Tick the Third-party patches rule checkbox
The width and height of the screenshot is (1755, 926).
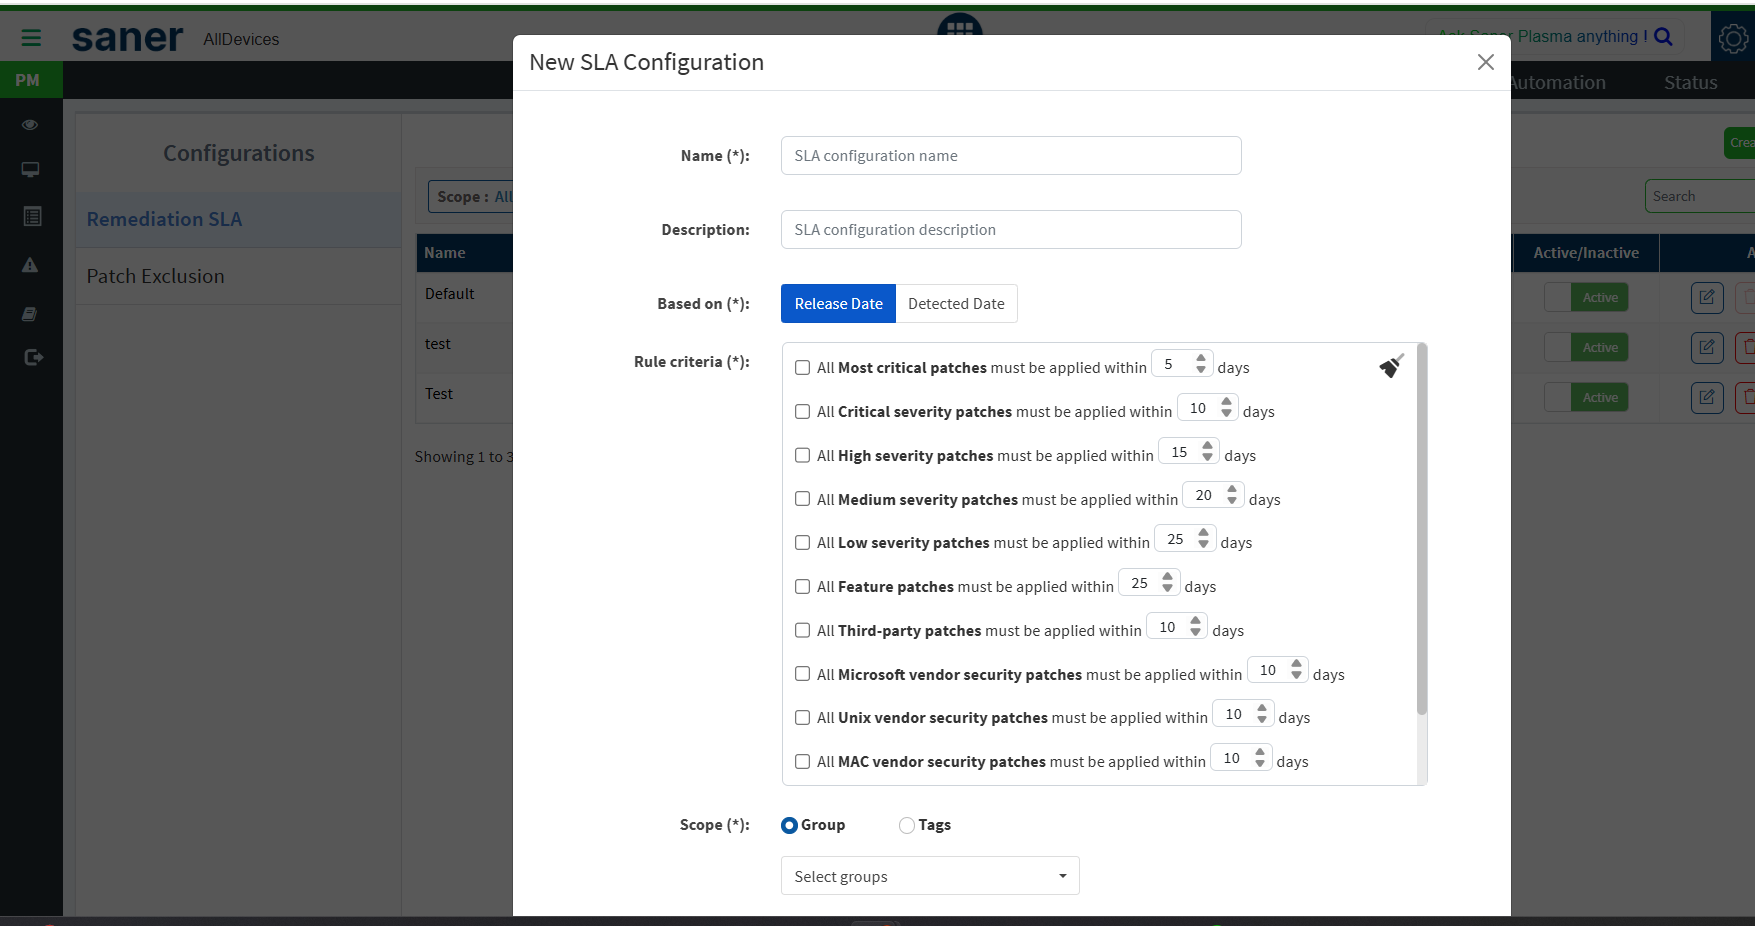coord(802,630)
